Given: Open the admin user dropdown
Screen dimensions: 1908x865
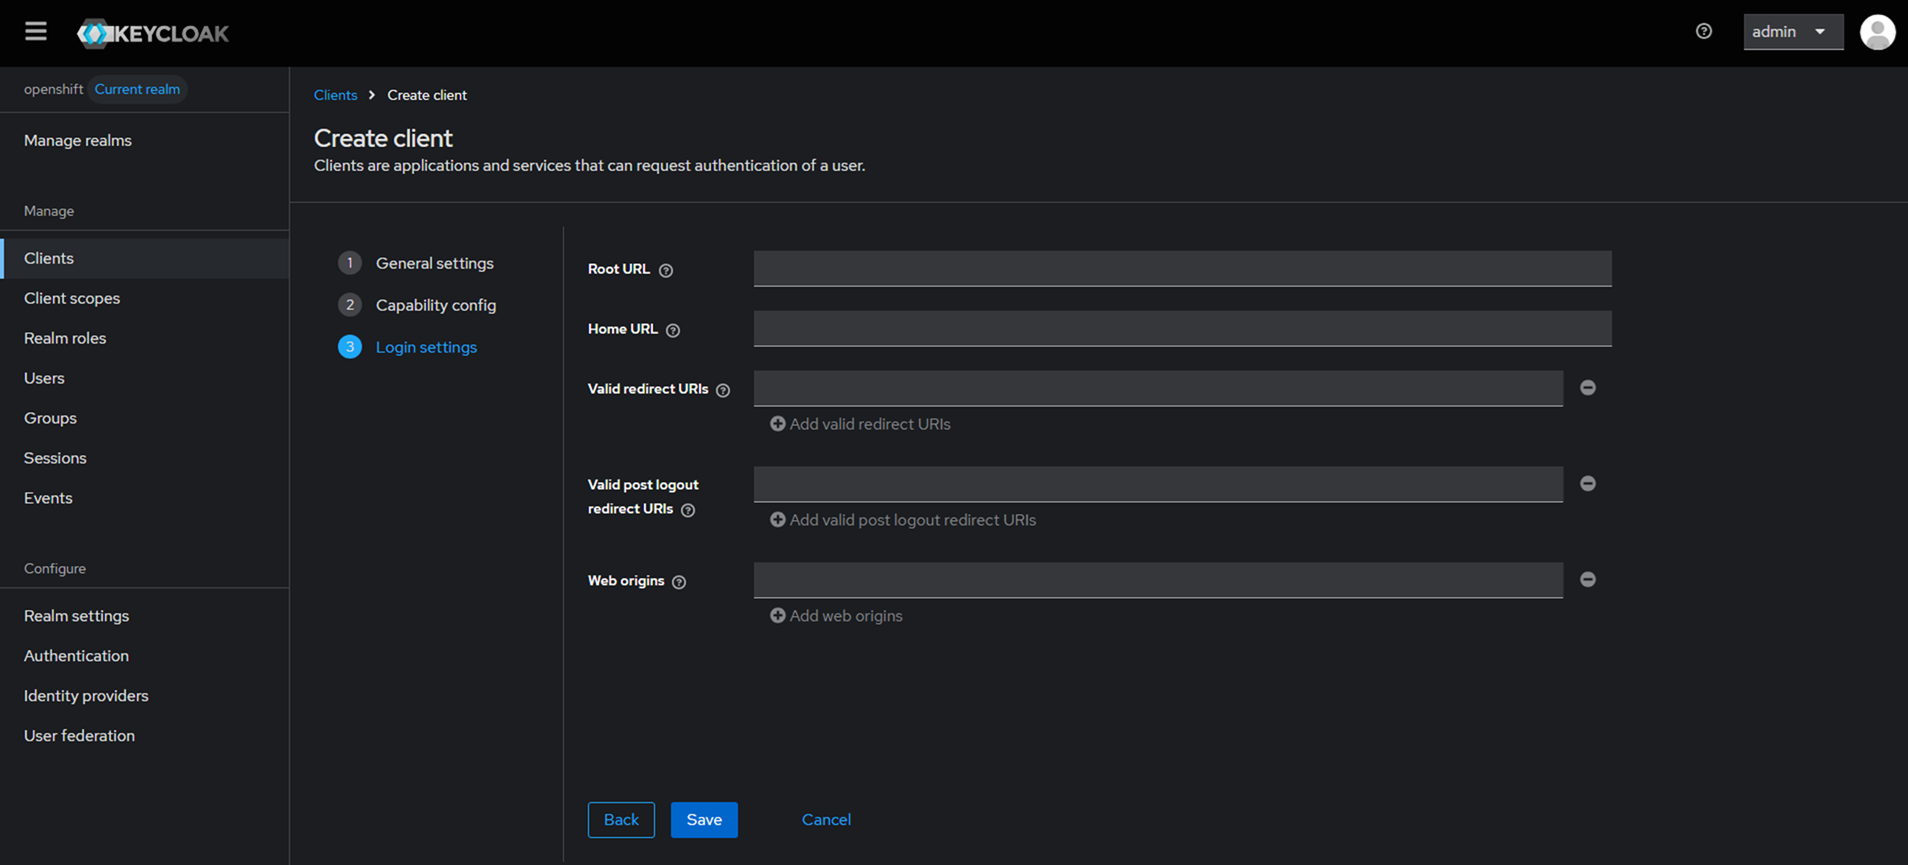Looking at the screenshot, I should click(x=1792, y=32).
